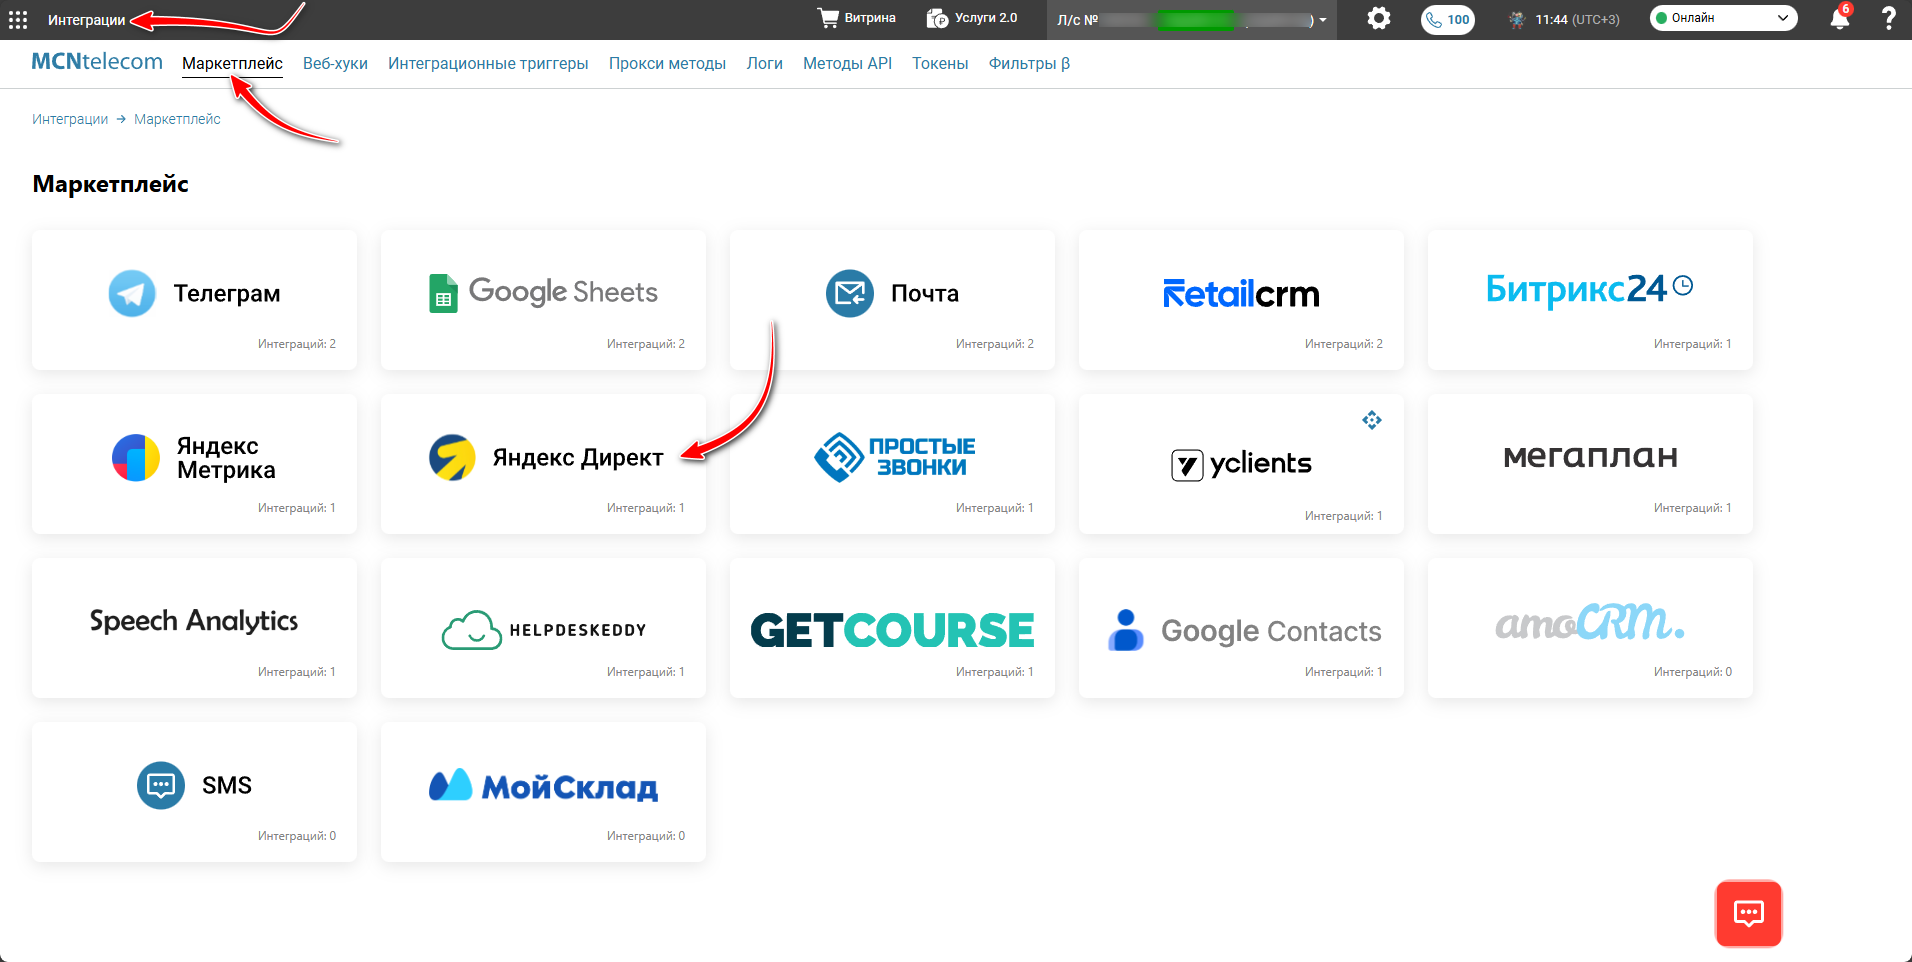Click Интеграций: 2 under Телеграм
Viewport: 1912px width, 962px height.
click(297, 344)
